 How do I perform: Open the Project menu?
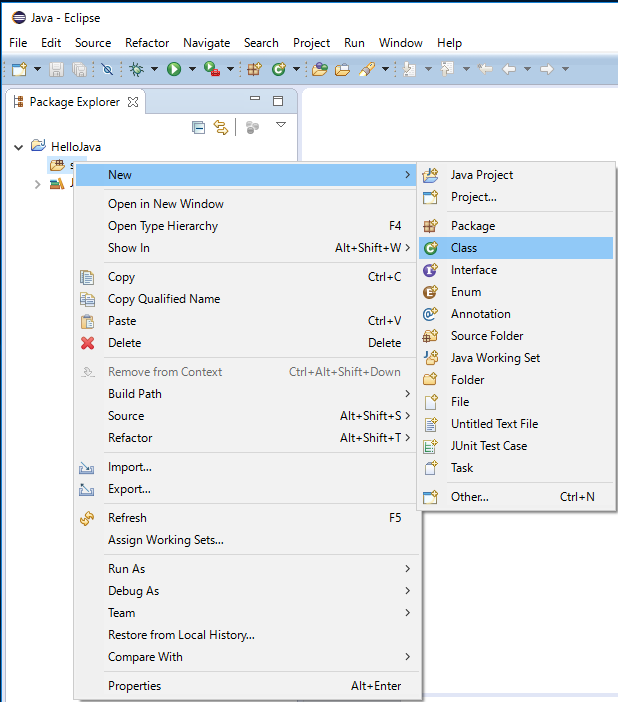tap(311, 43)
